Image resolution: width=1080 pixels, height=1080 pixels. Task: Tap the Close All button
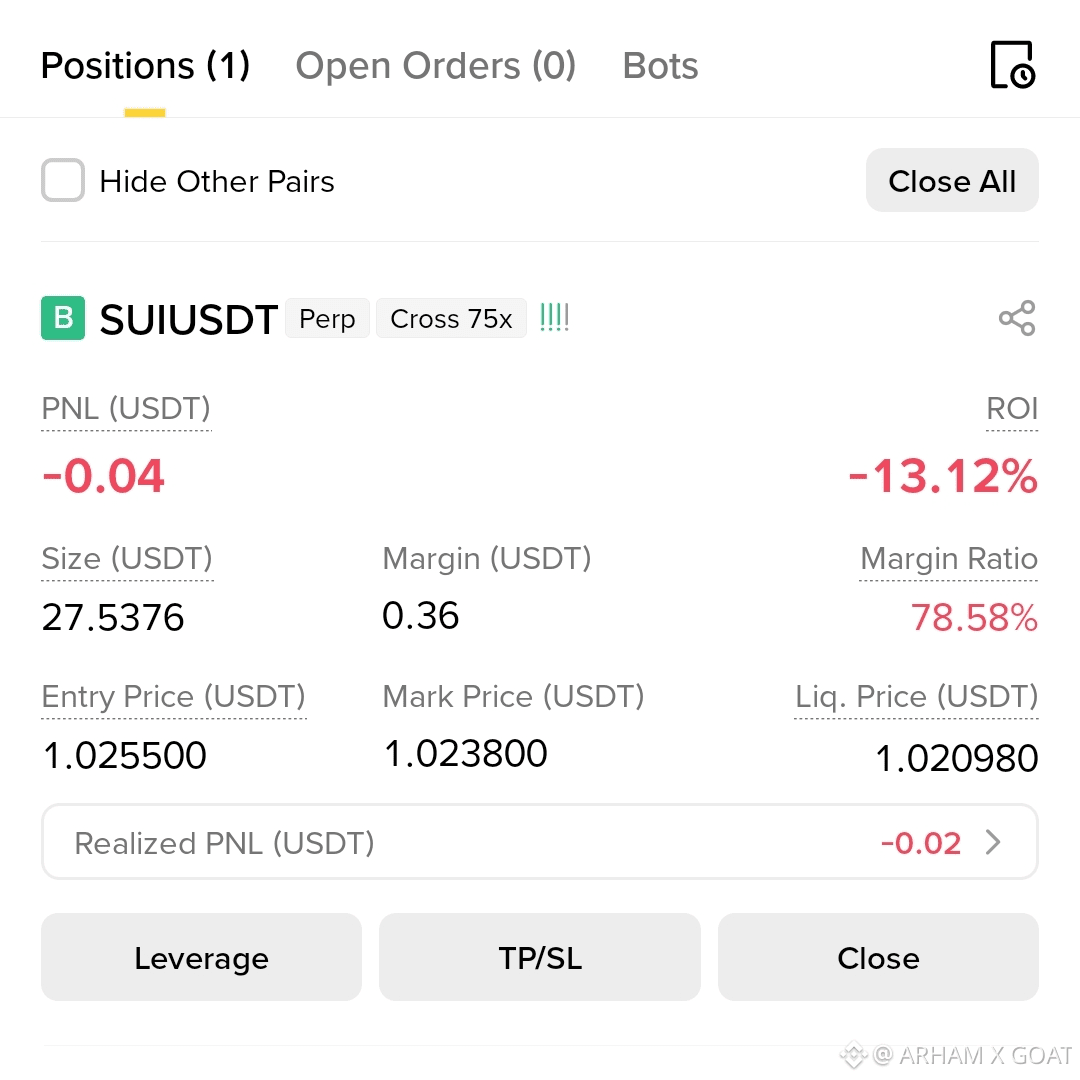(952, 180)
